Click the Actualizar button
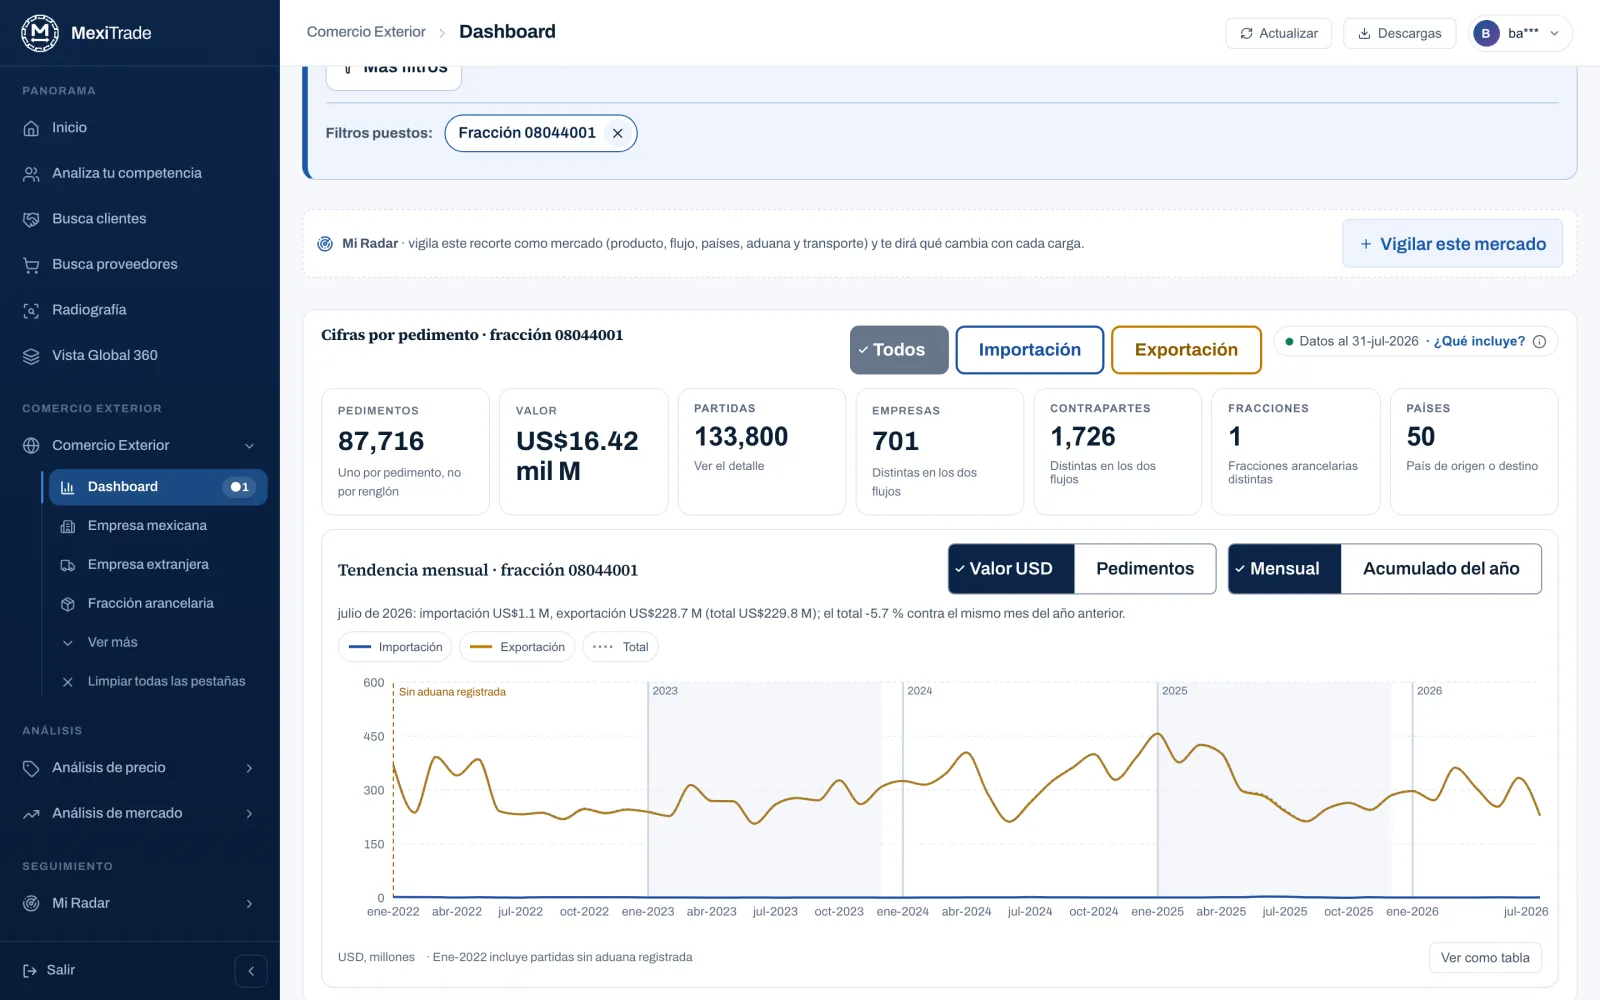This screenshot has width=1600, height=1000. coord(1279,33)
